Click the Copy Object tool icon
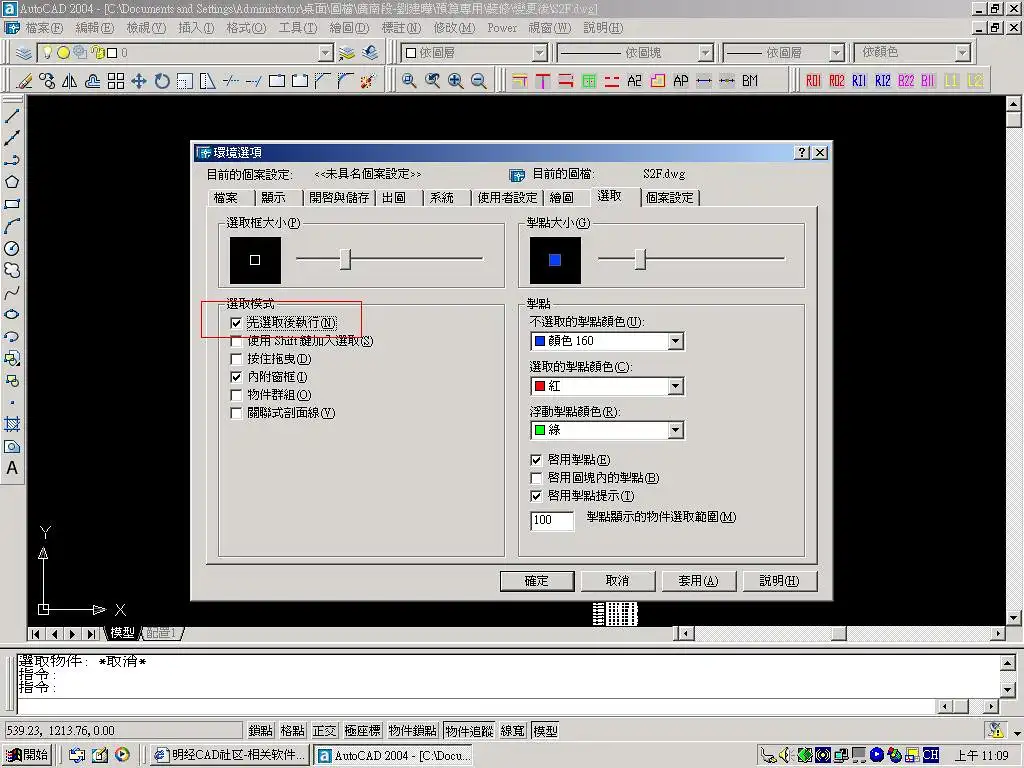The image size is (1024, 768). coord(47,81)
